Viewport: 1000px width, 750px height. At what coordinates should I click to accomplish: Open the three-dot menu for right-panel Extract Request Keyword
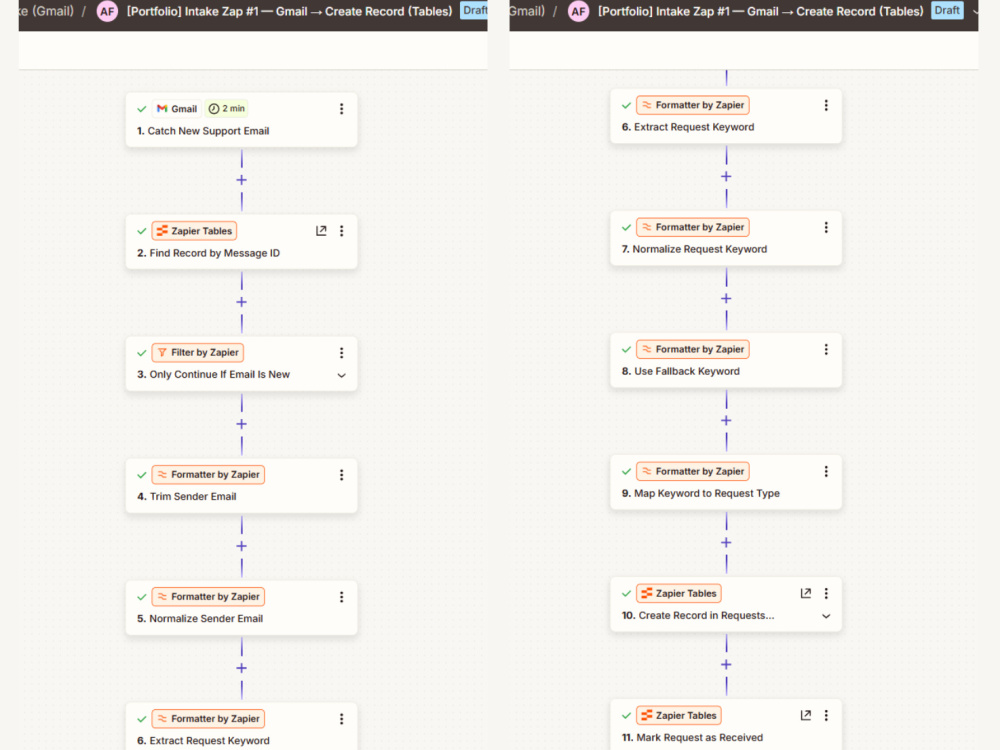pos(826,105)
